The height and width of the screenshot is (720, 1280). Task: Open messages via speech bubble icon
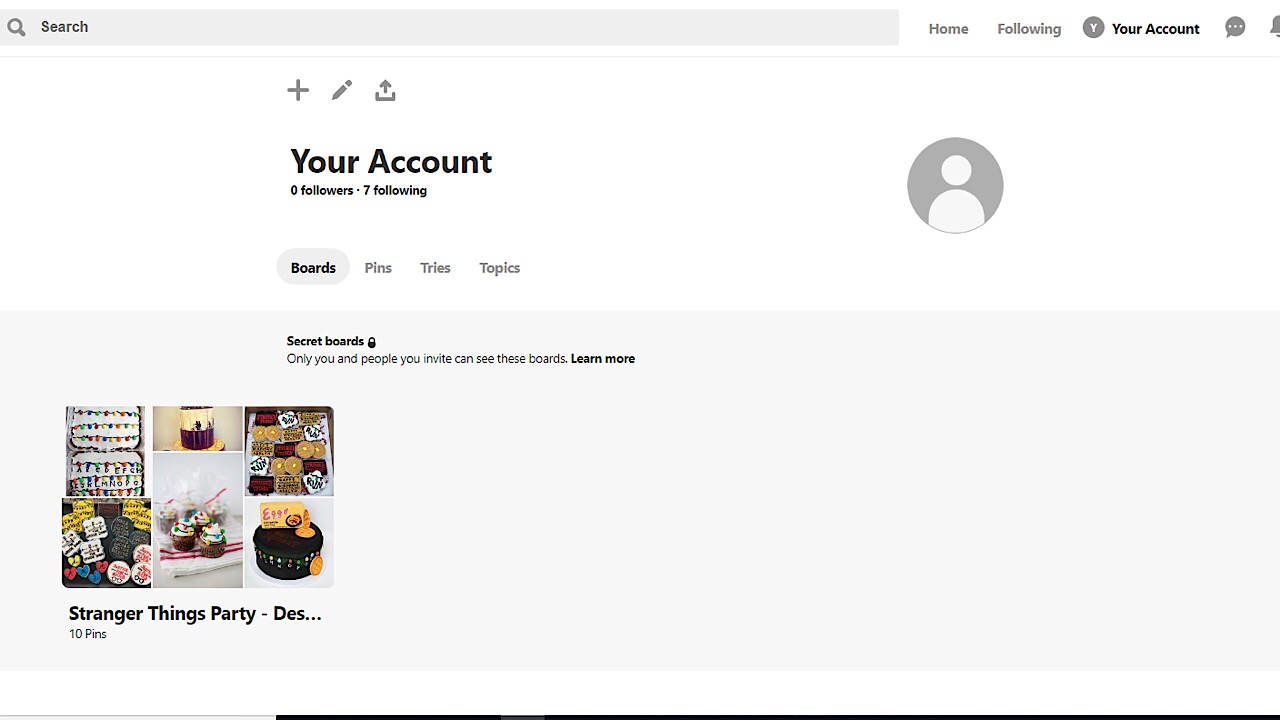click(1235, 28)
